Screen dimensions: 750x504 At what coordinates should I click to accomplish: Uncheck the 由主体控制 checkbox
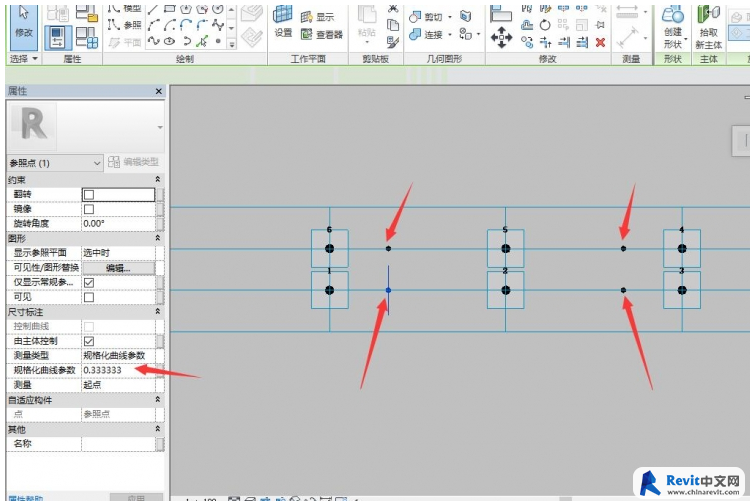coord(89,341)
